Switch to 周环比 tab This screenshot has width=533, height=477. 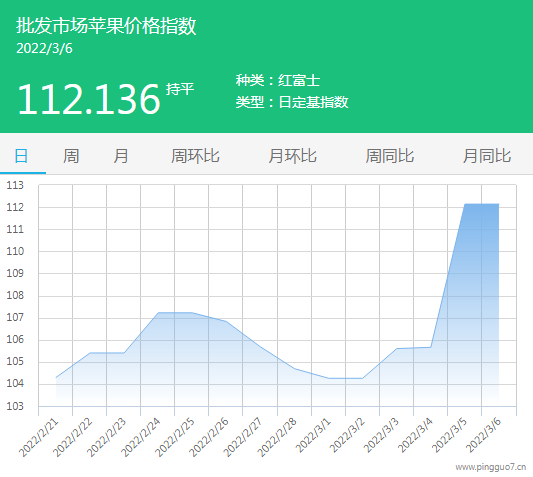(195, 156)
